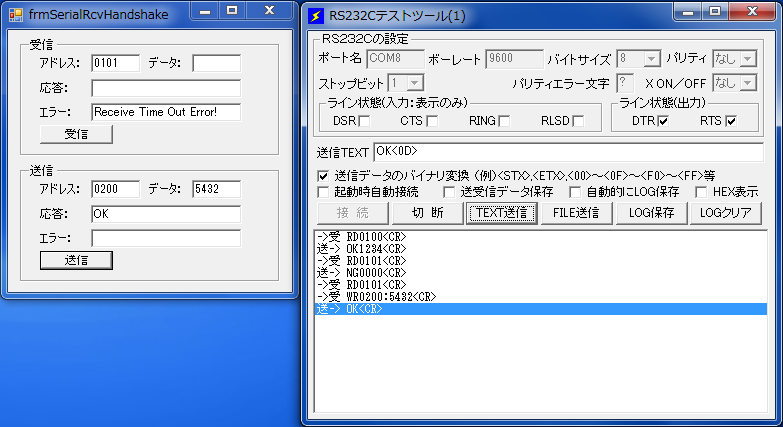Screen dimensions: 783x427
Task: Uncheck the DTR output line checkbox
Action: [663, 121]
